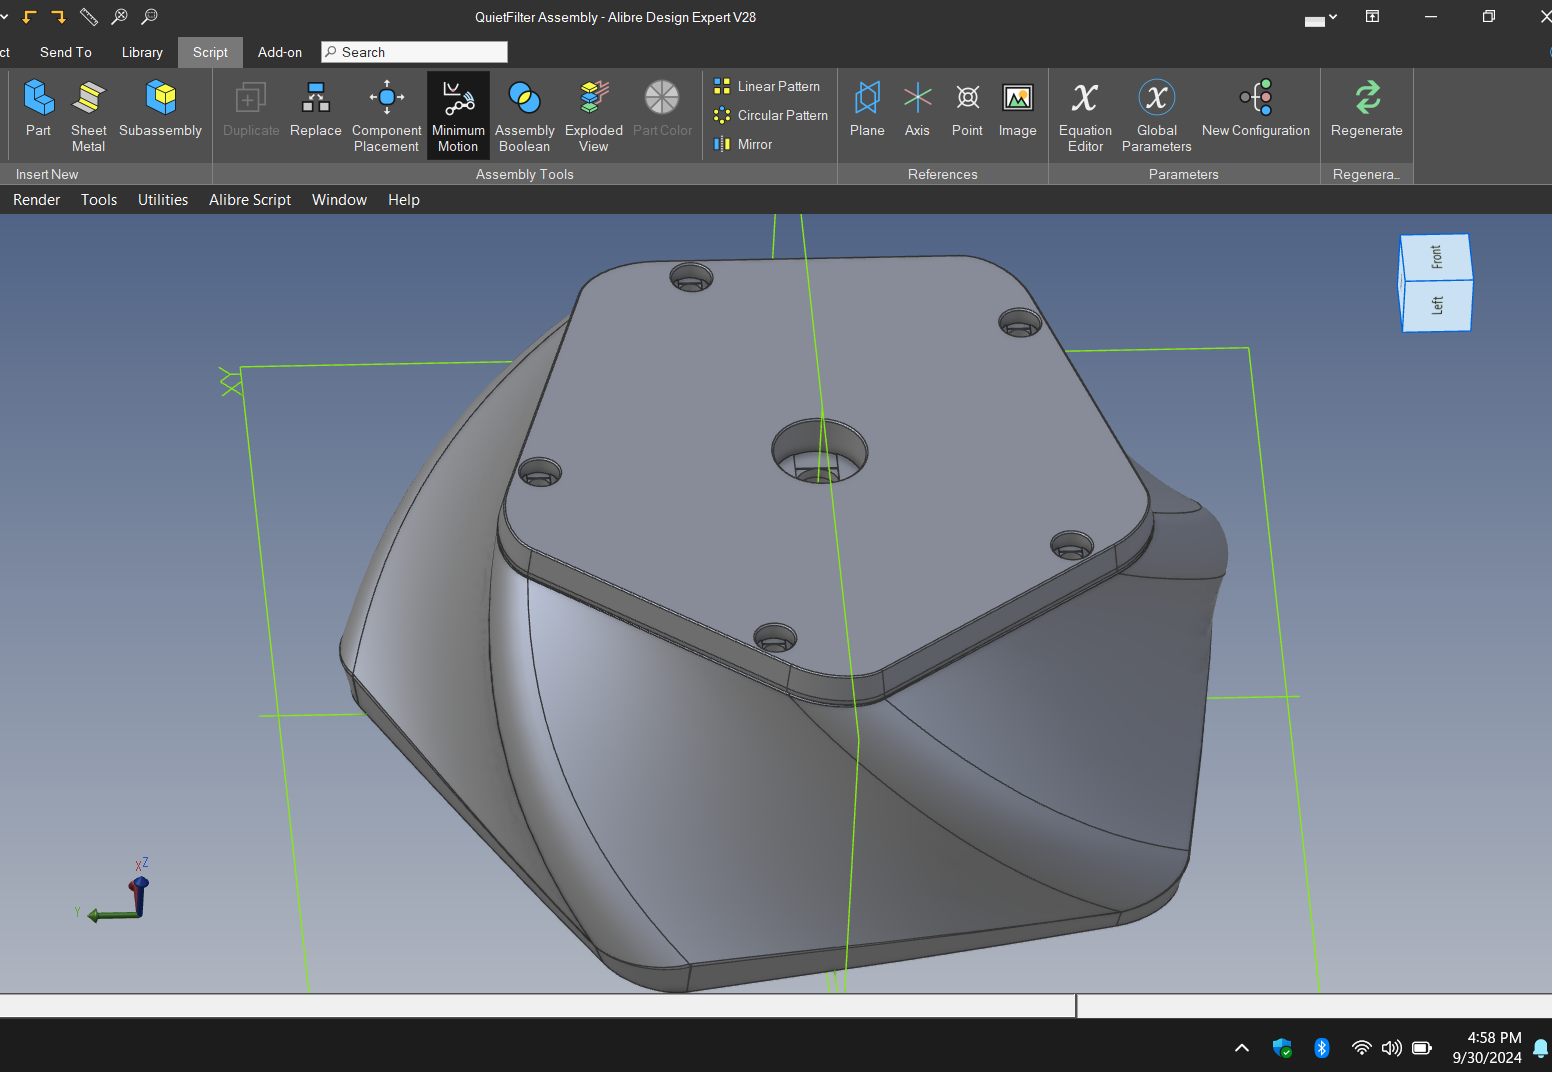Image resolution: width=1552 pixels, height=1072 pixels.
Task: Open the Assembly Boolean tool
Action: point(524,116)
